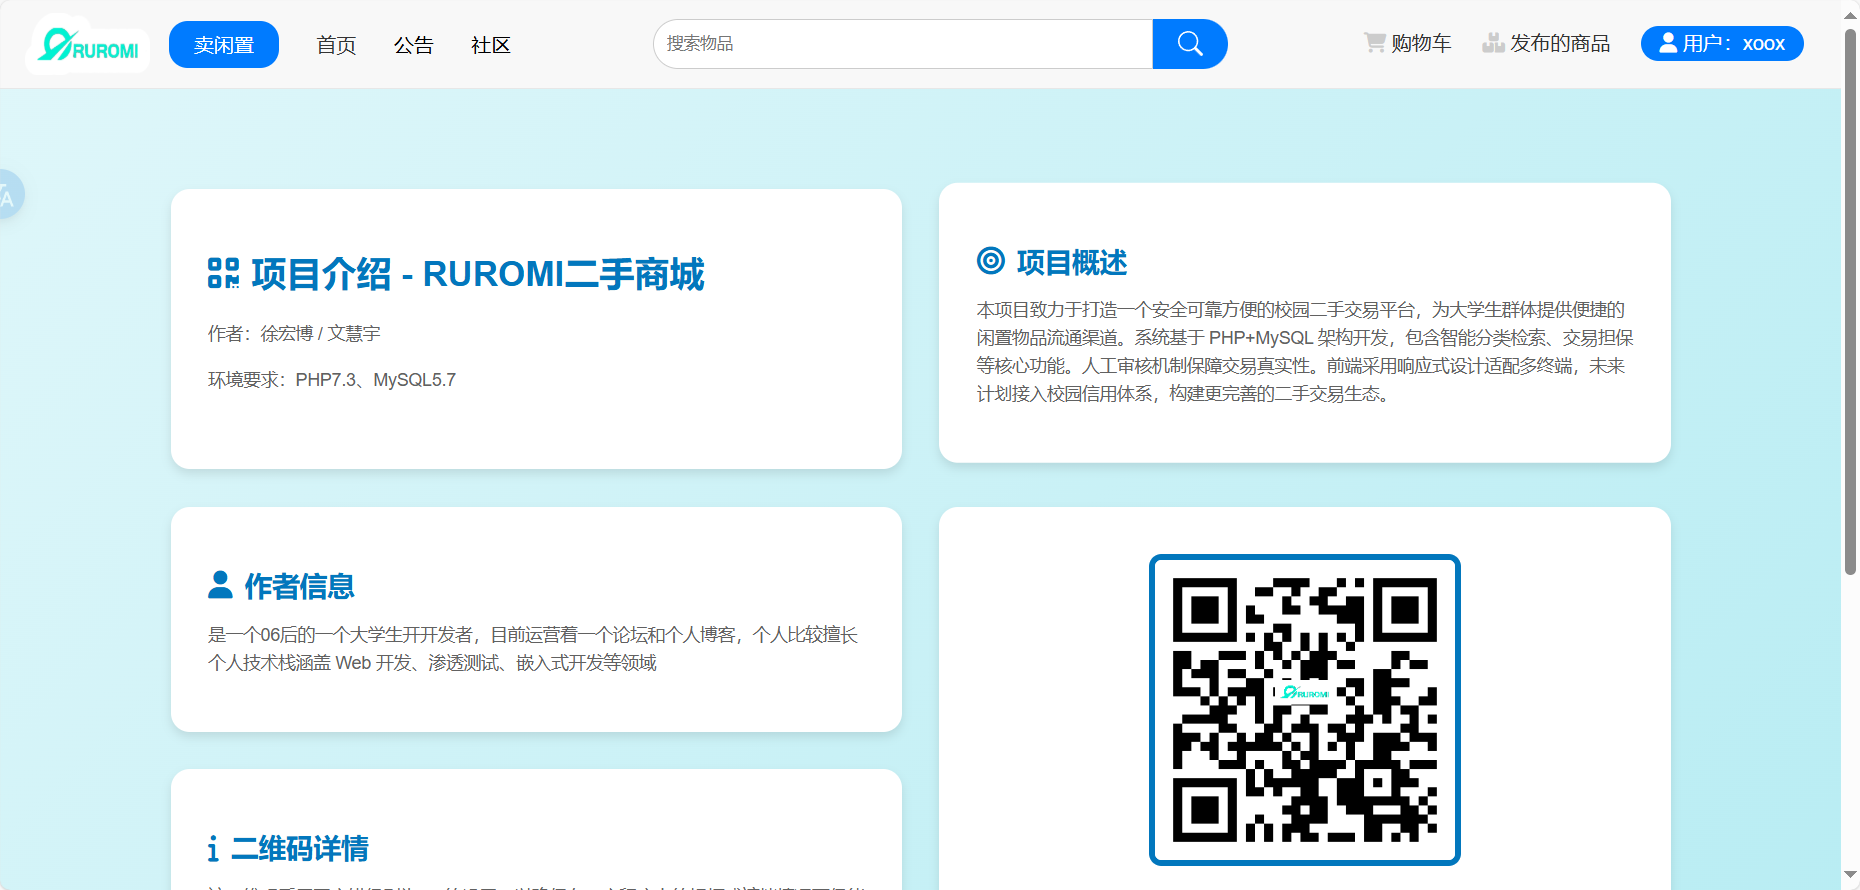The image size is (1860, 890).
Task: Focus the 搜索物品 search field
Action: [x=903, y=44]
